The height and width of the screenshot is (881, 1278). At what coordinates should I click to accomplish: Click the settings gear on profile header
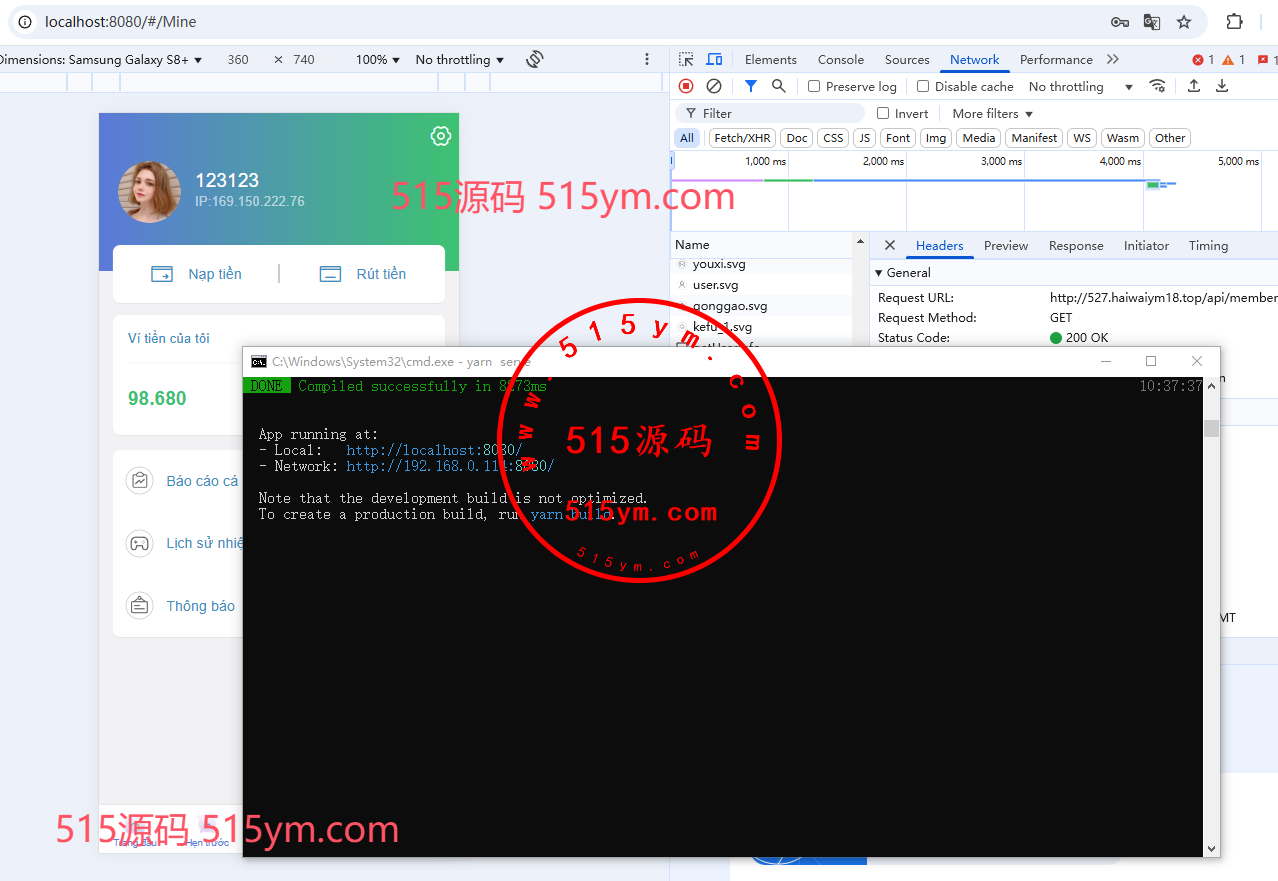pos(440,136)
